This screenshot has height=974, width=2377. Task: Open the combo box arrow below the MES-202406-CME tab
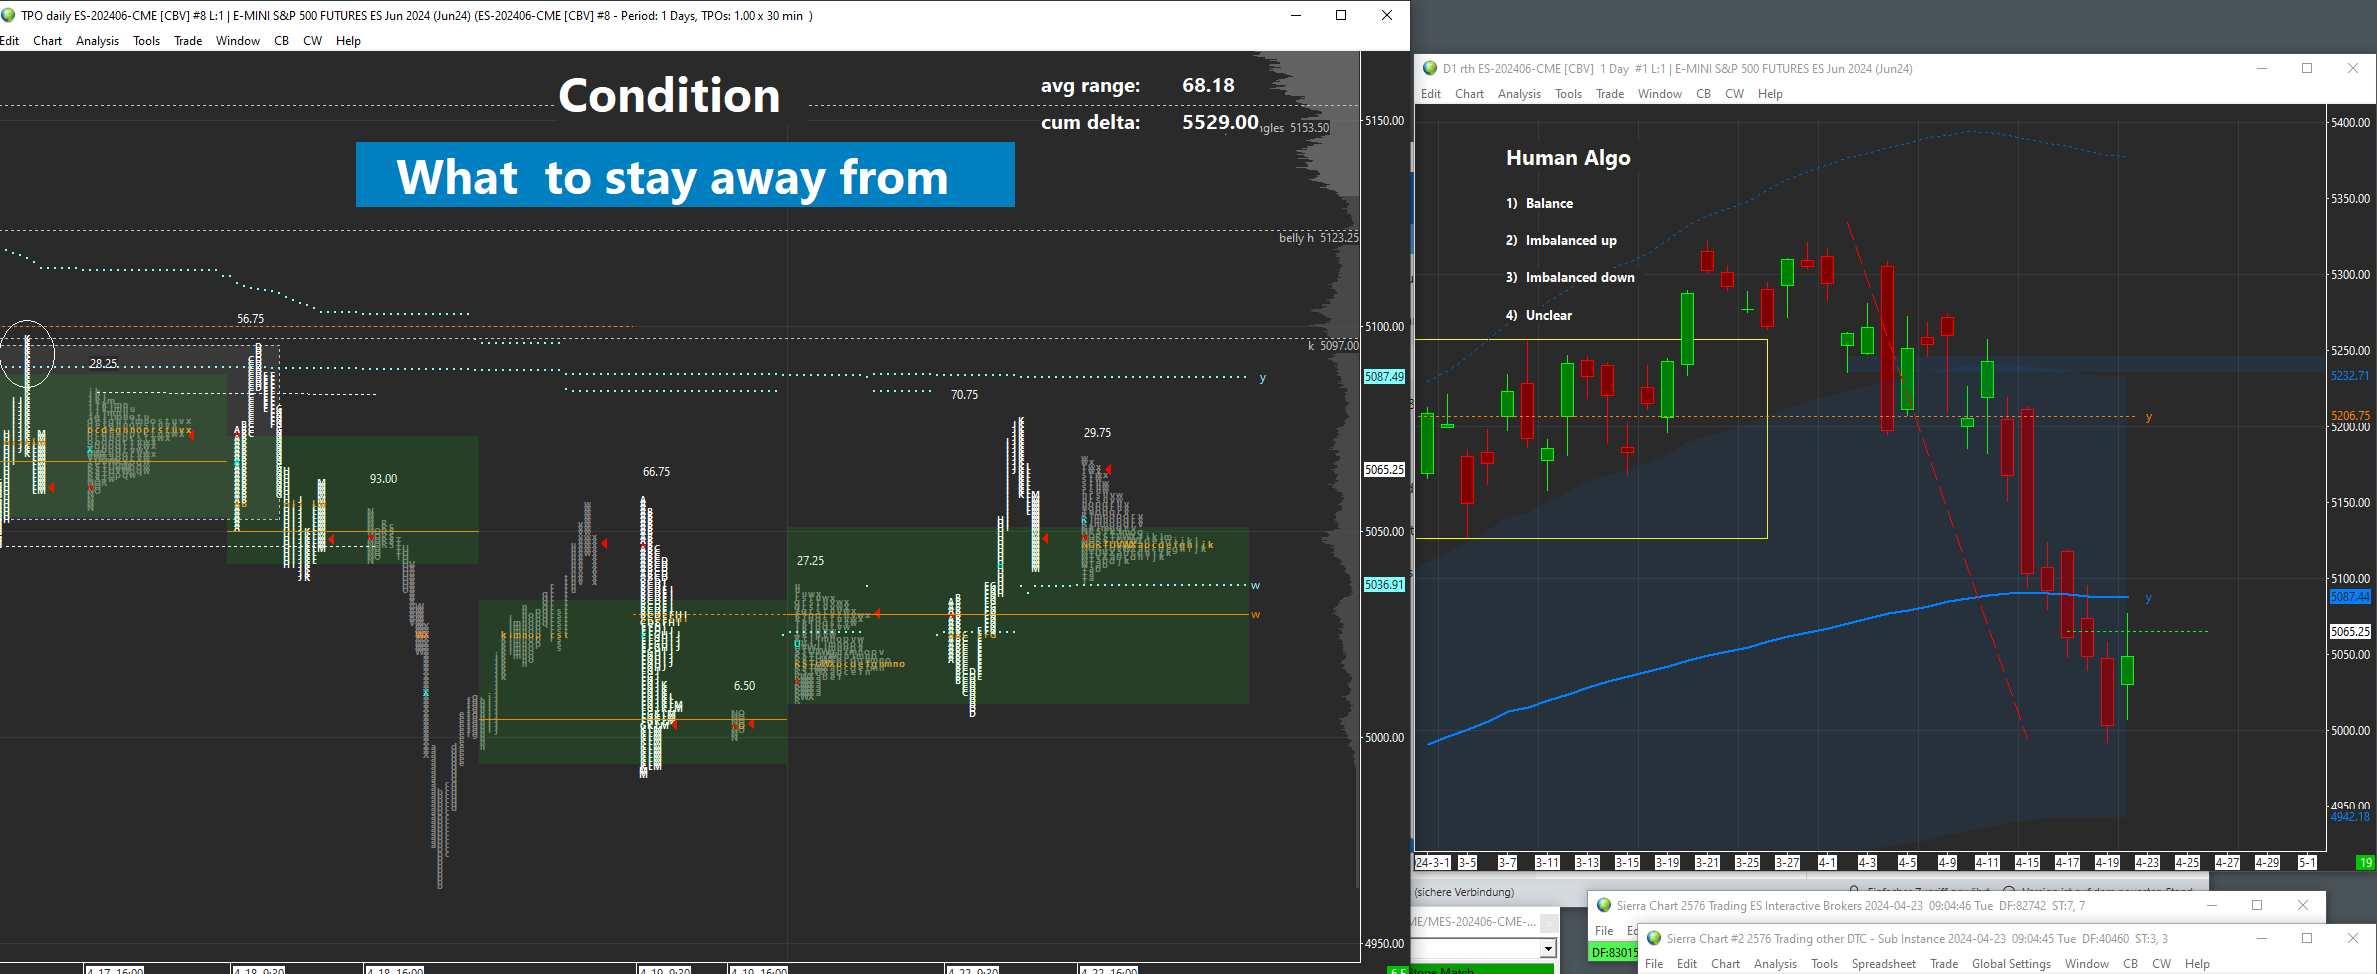1547,948
